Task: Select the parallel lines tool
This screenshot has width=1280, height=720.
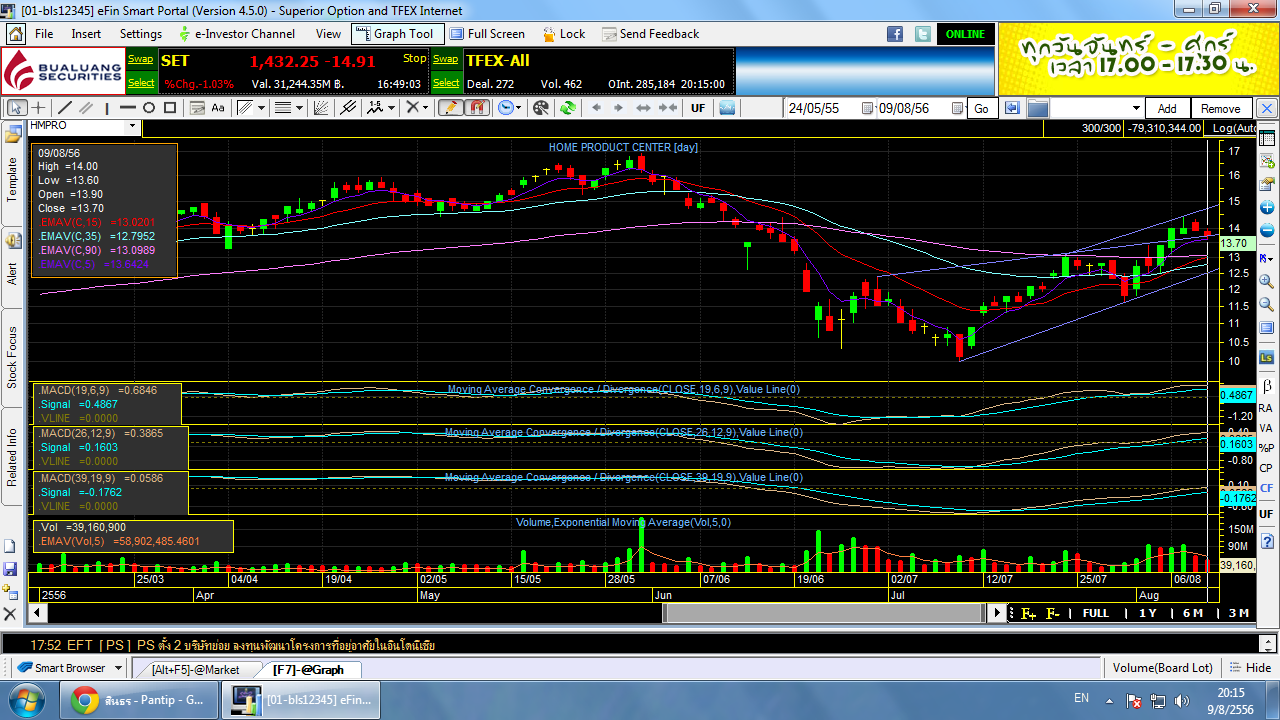Action: [x=86, y=108]
